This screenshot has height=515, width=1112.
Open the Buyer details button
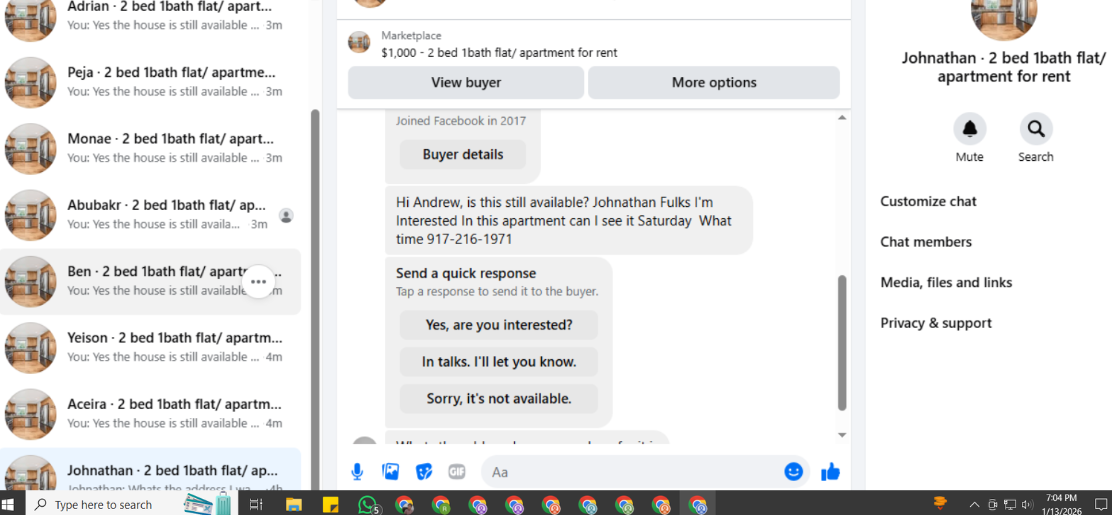463,155
